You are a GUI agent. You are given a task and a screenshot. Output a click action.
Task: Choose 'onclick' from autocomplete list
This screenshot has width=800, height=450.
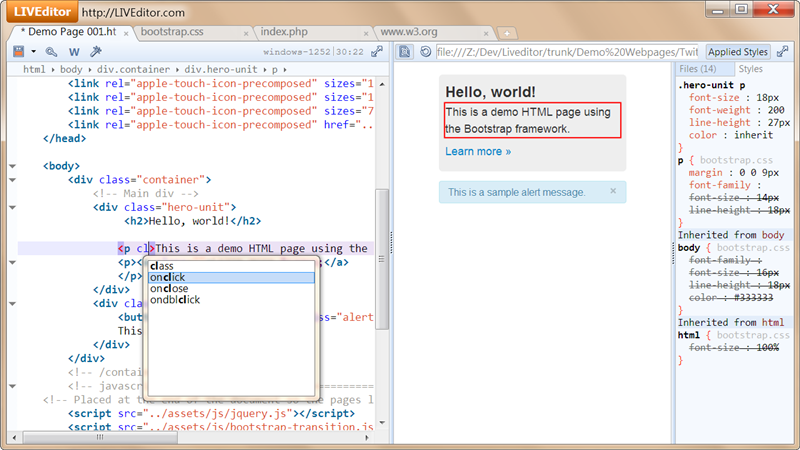click(x=231, y=277)
